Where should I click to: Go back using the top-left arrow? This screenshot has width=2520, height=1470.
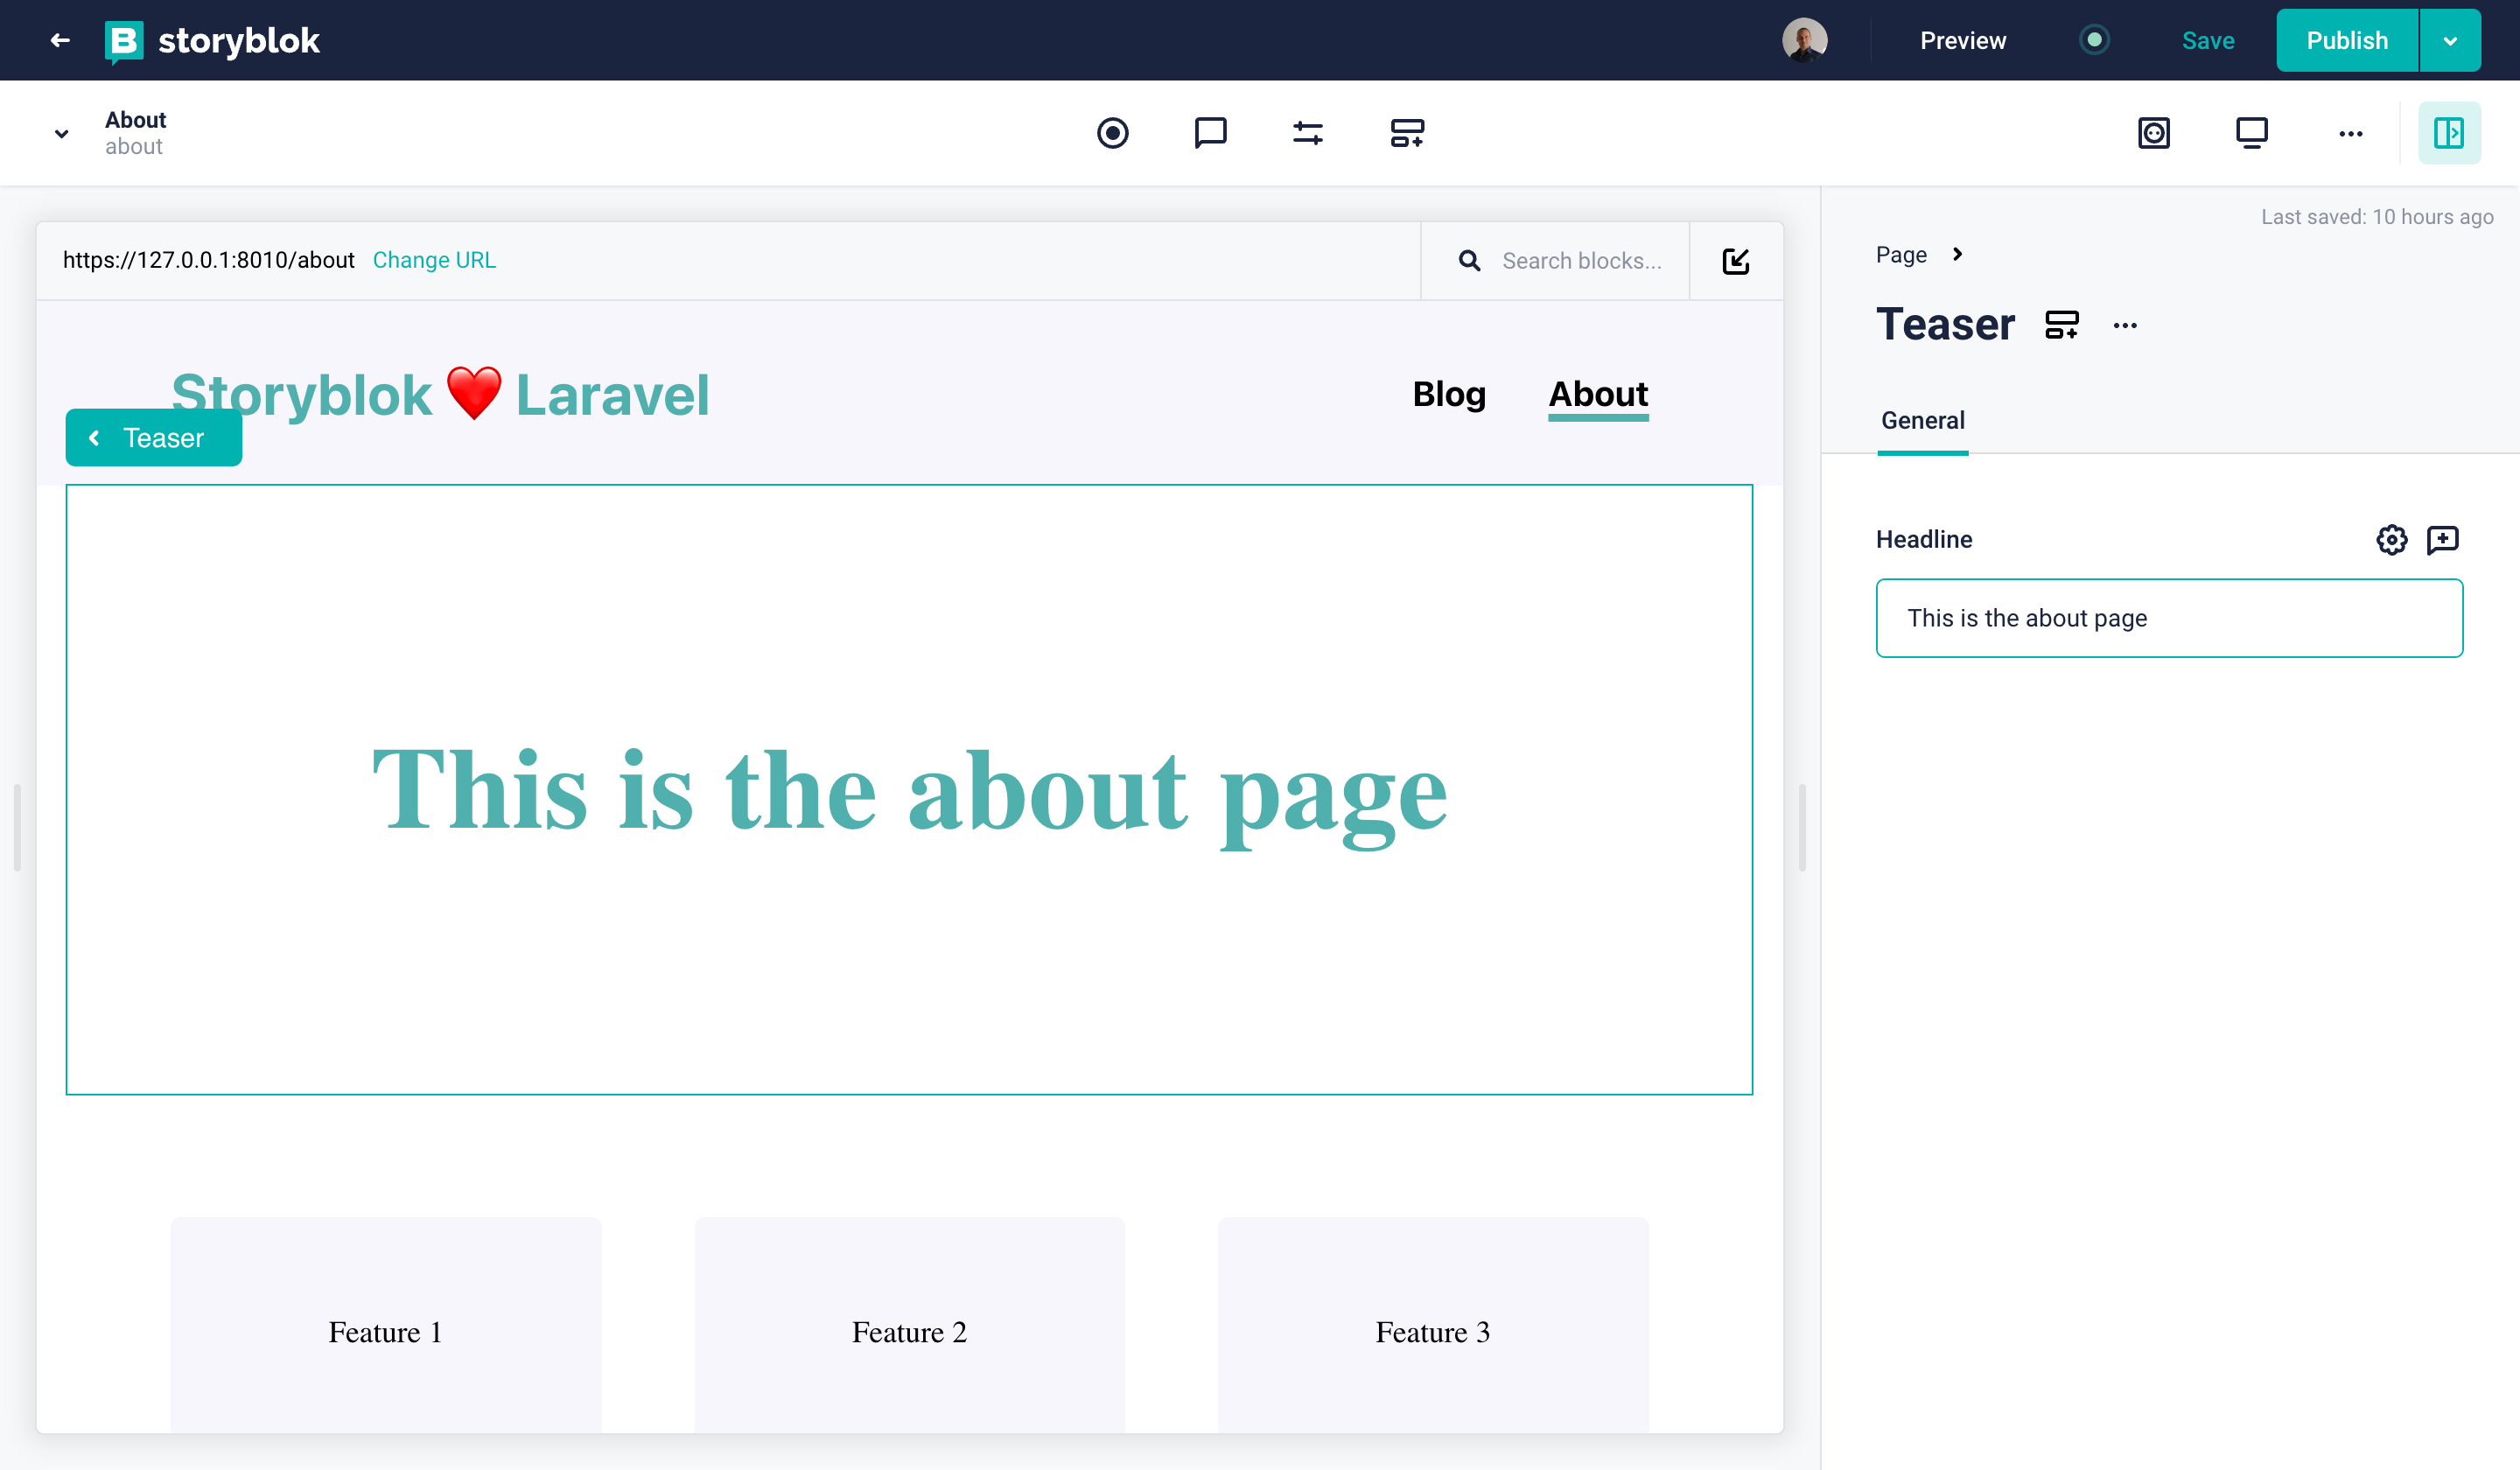[x=60, y=40]
